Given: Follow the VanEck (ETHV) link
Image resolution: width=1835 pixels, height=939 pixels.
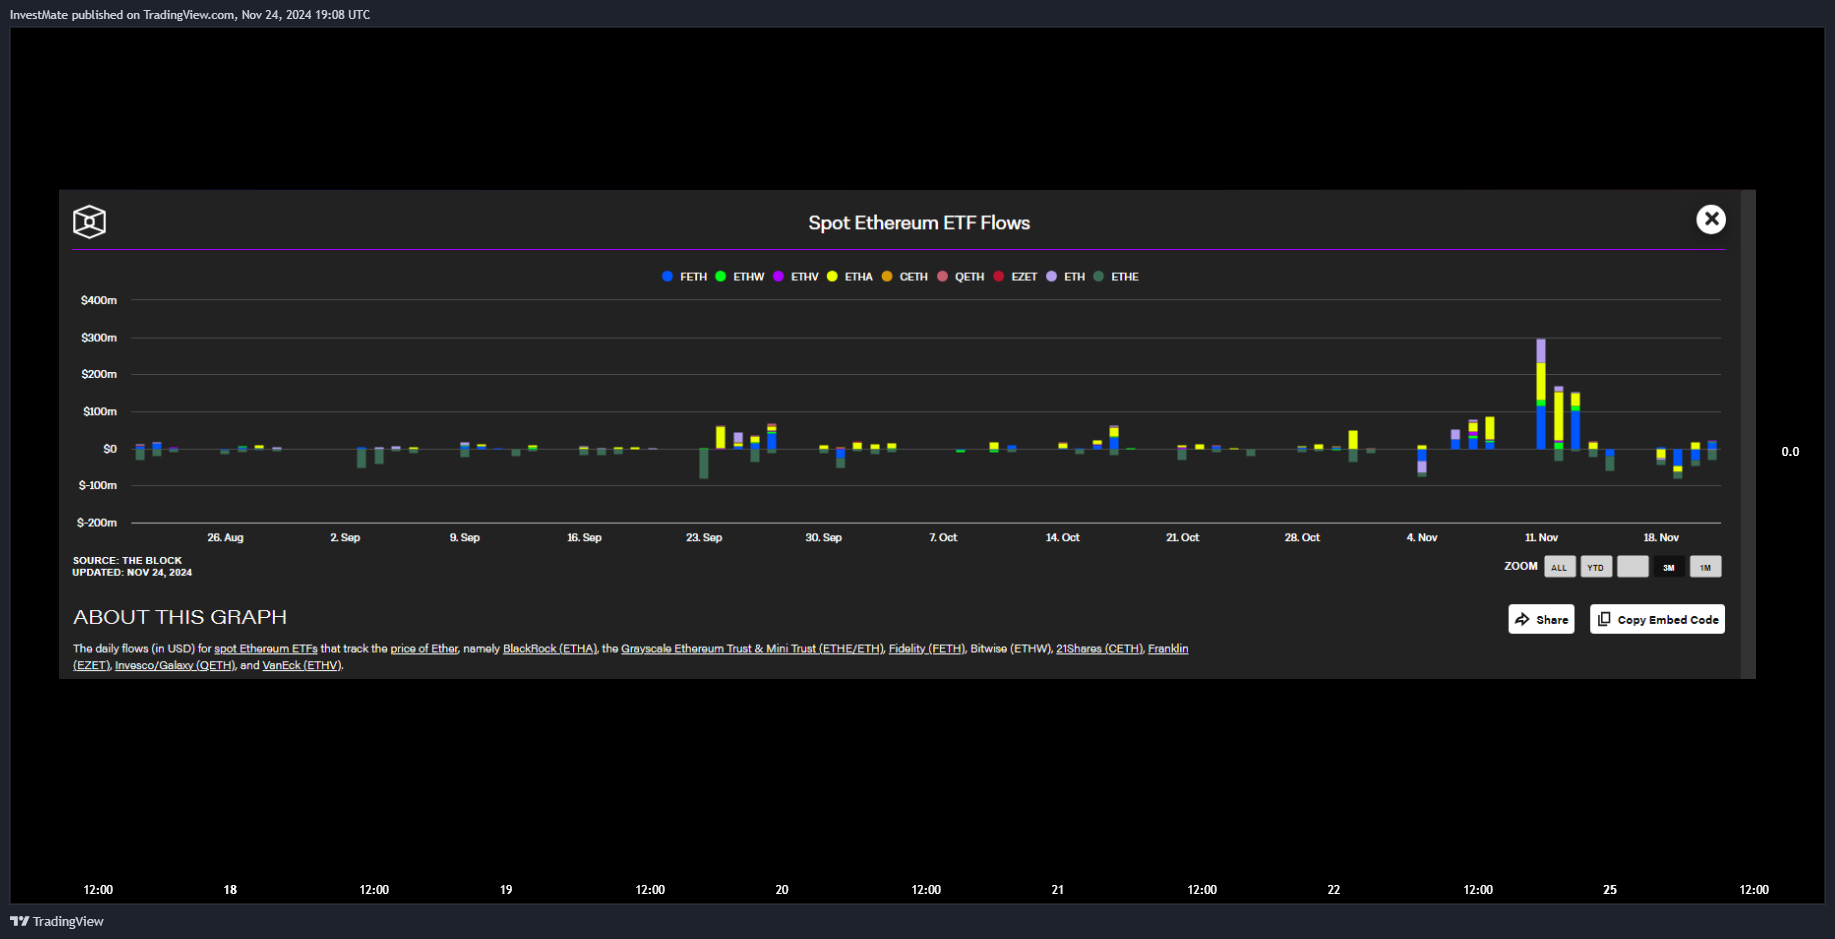Looking at the screenshot, I should click(x=301, y=665).
